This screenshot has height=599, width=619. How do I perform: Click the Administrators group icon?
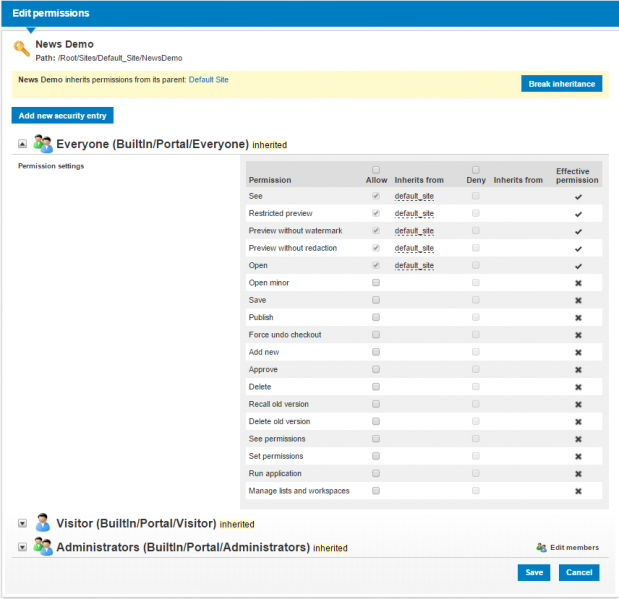point(43,546)
